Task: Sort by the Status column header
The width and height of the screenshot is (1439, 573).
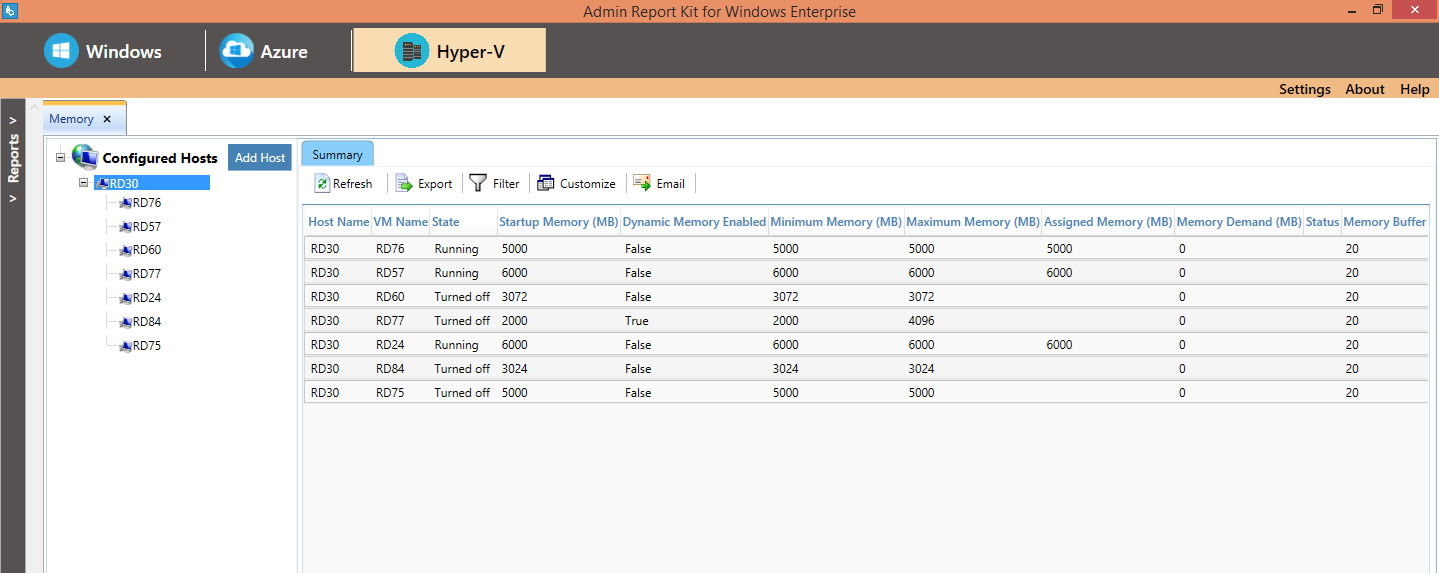Action: click(x=1322, y=222)
